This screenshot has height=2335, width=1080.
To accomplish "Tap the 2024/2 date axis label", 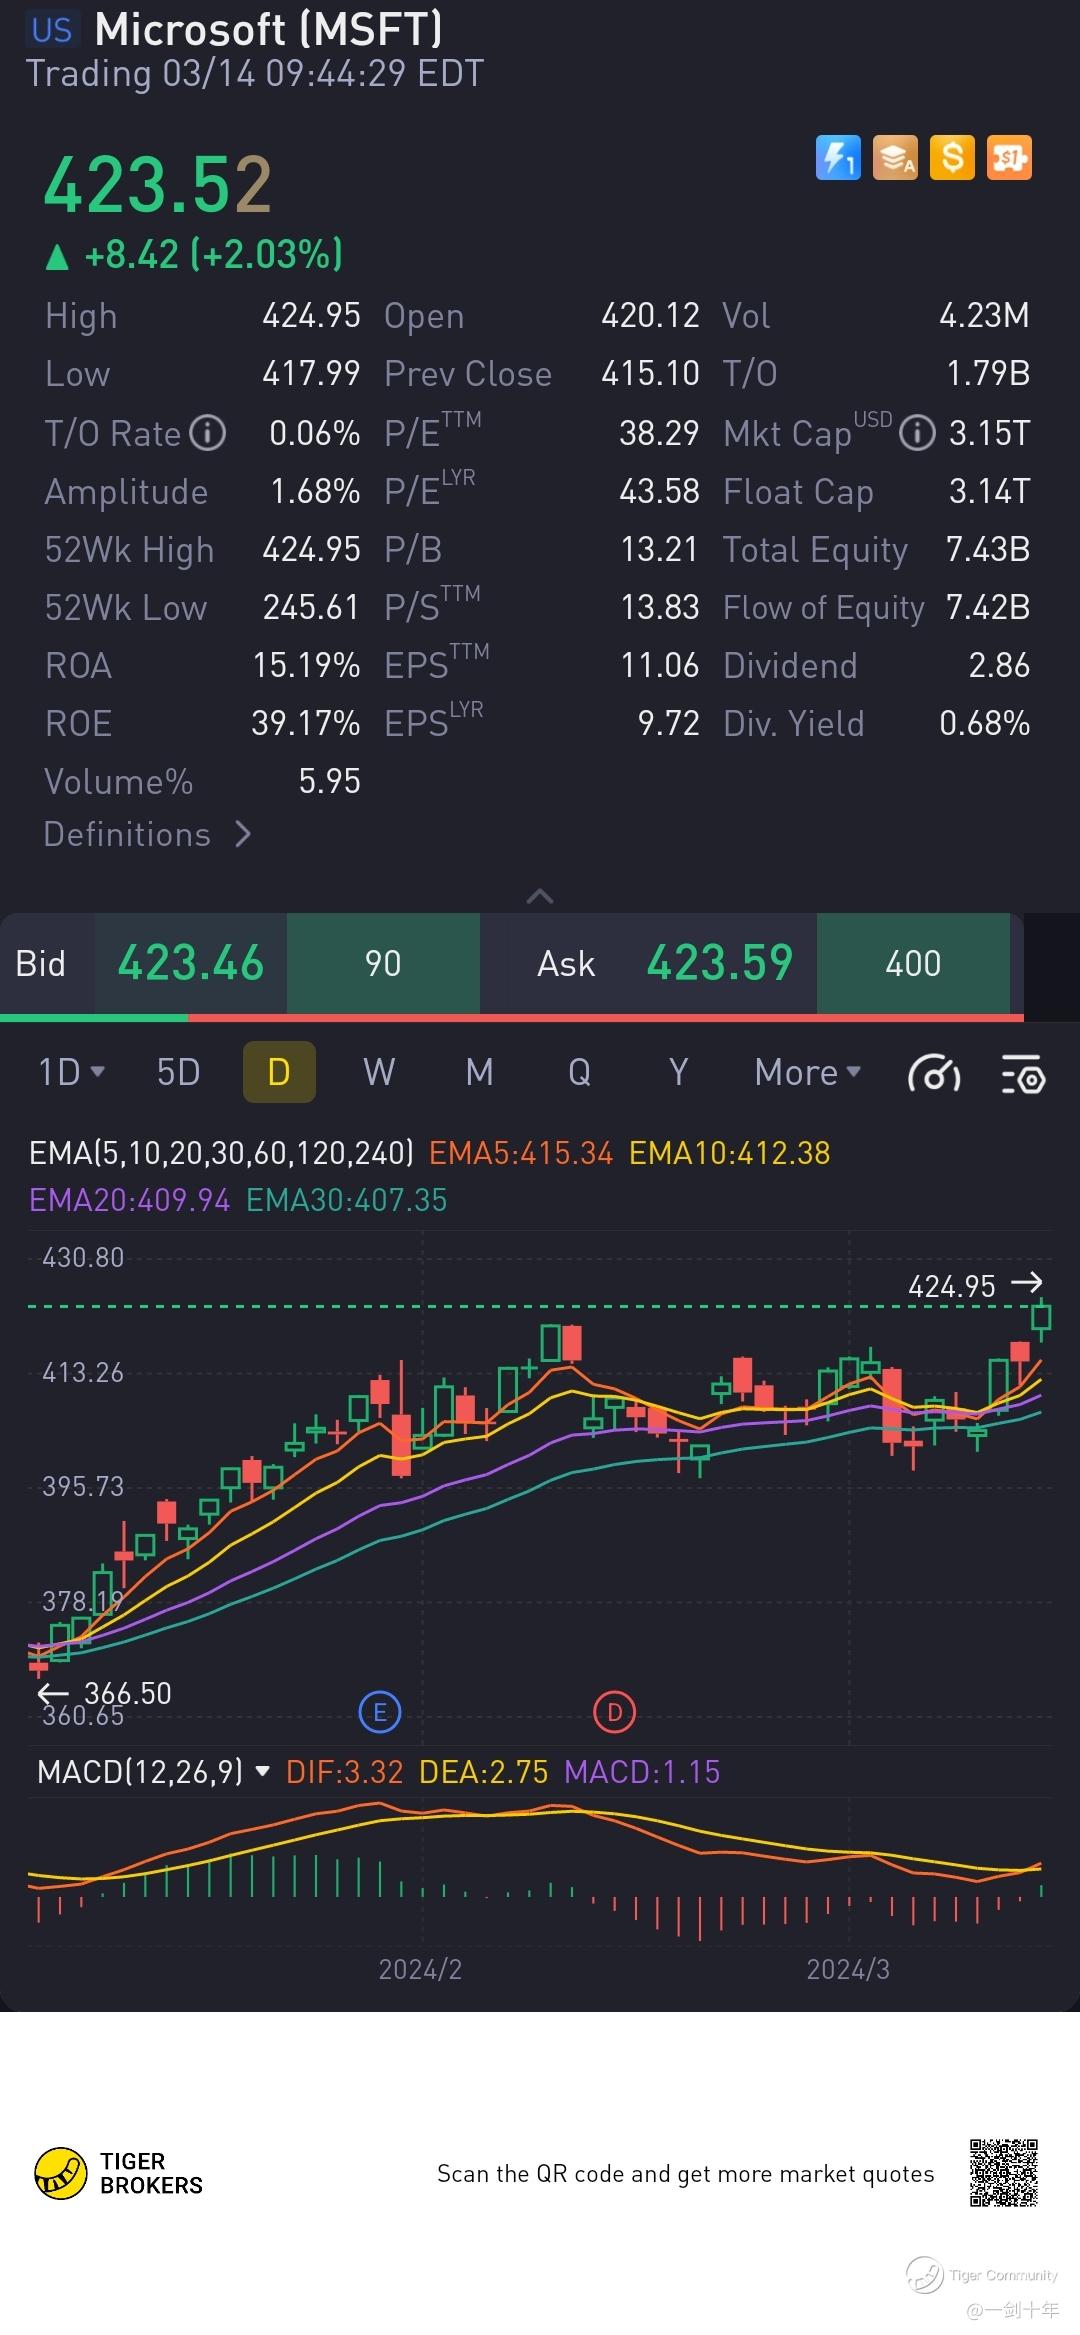I will (x=420, y=1969).
